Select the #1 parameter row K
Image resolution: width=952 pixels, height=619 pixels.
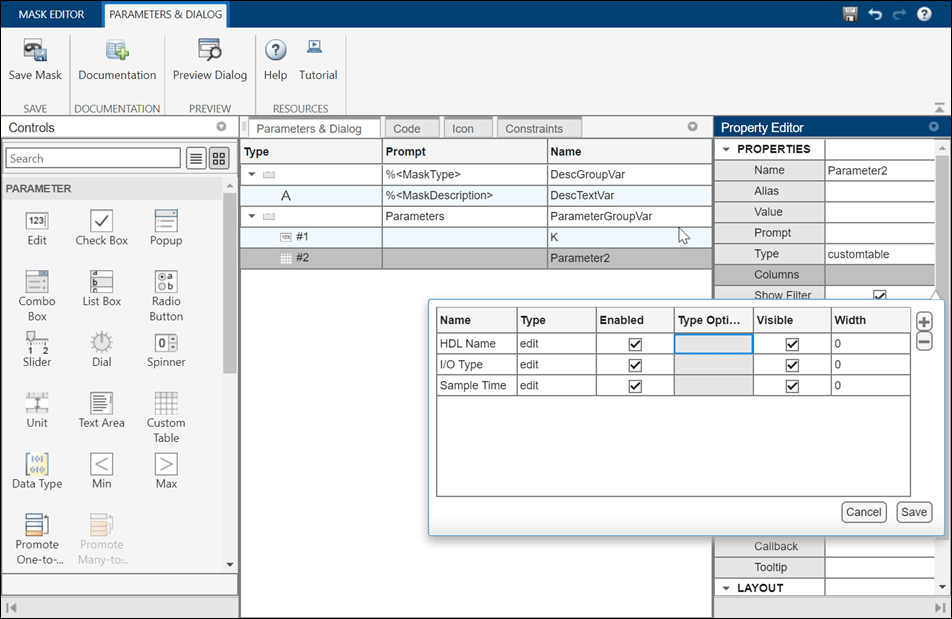click(x=476, y=237)
